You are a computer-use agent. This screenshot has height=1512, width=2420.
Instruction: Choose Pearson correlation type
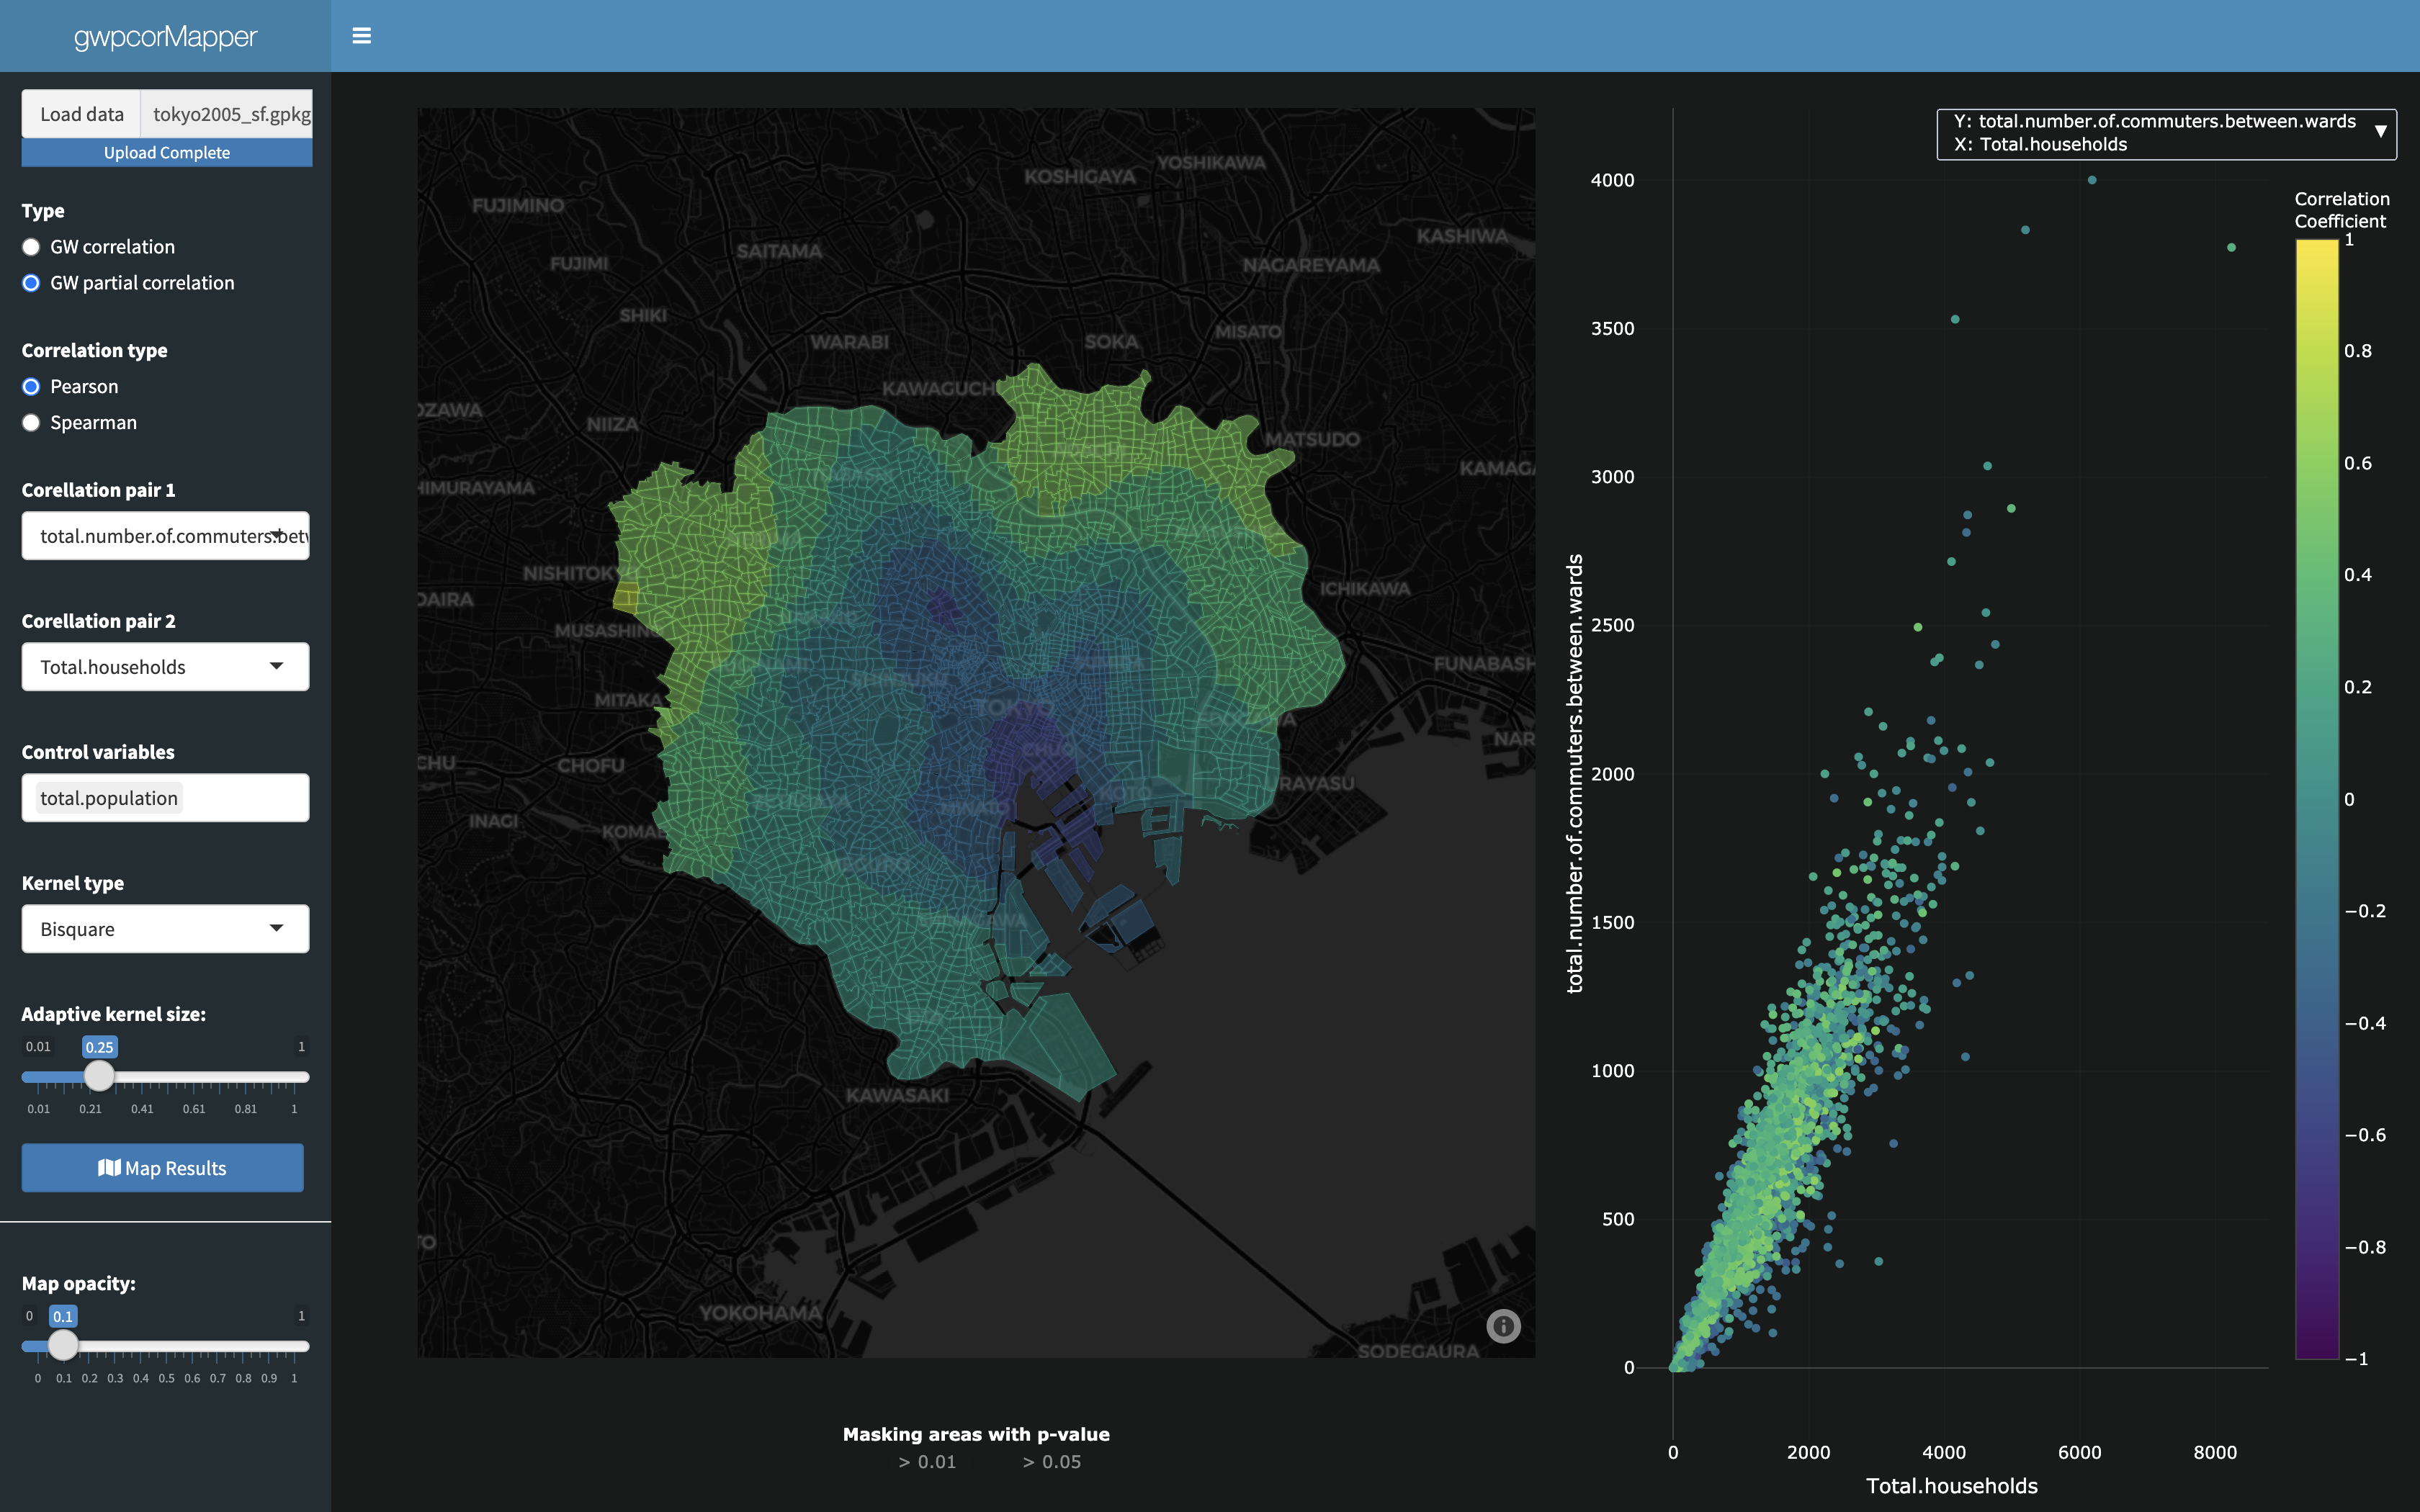[x=31, y=387]
